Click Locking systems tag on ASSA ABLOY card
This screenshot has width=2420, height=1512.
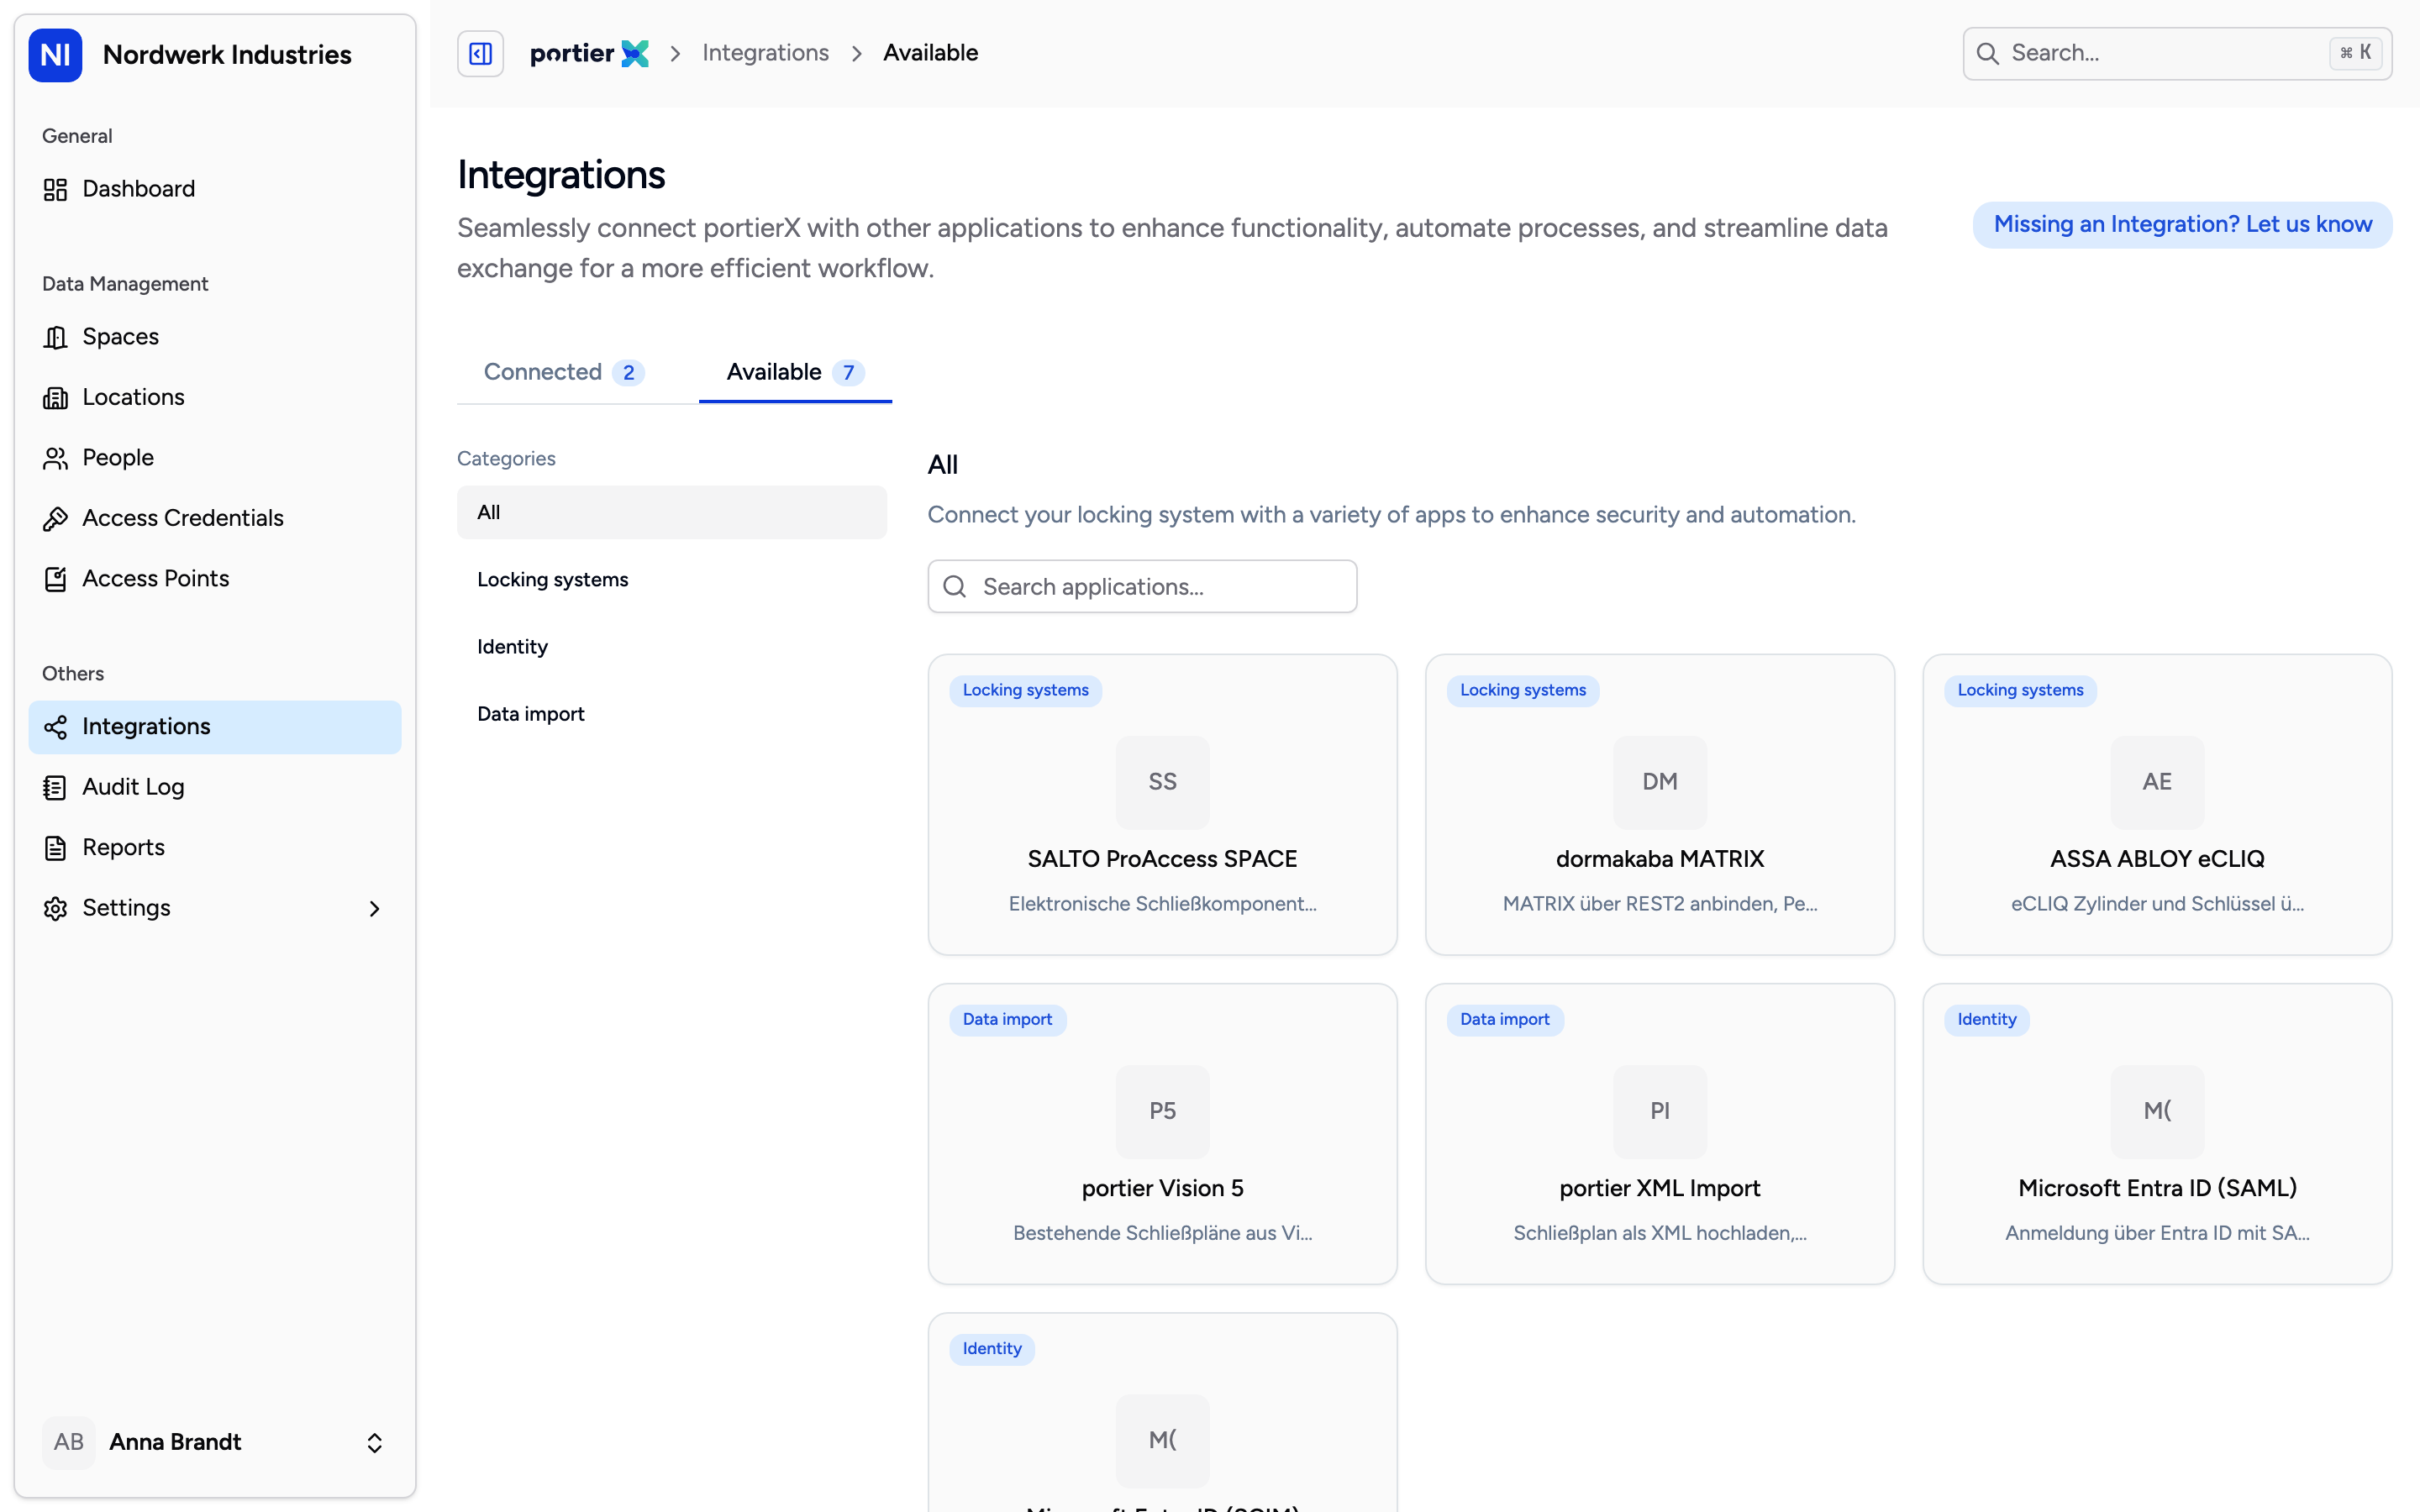(x=2020, y=690)
